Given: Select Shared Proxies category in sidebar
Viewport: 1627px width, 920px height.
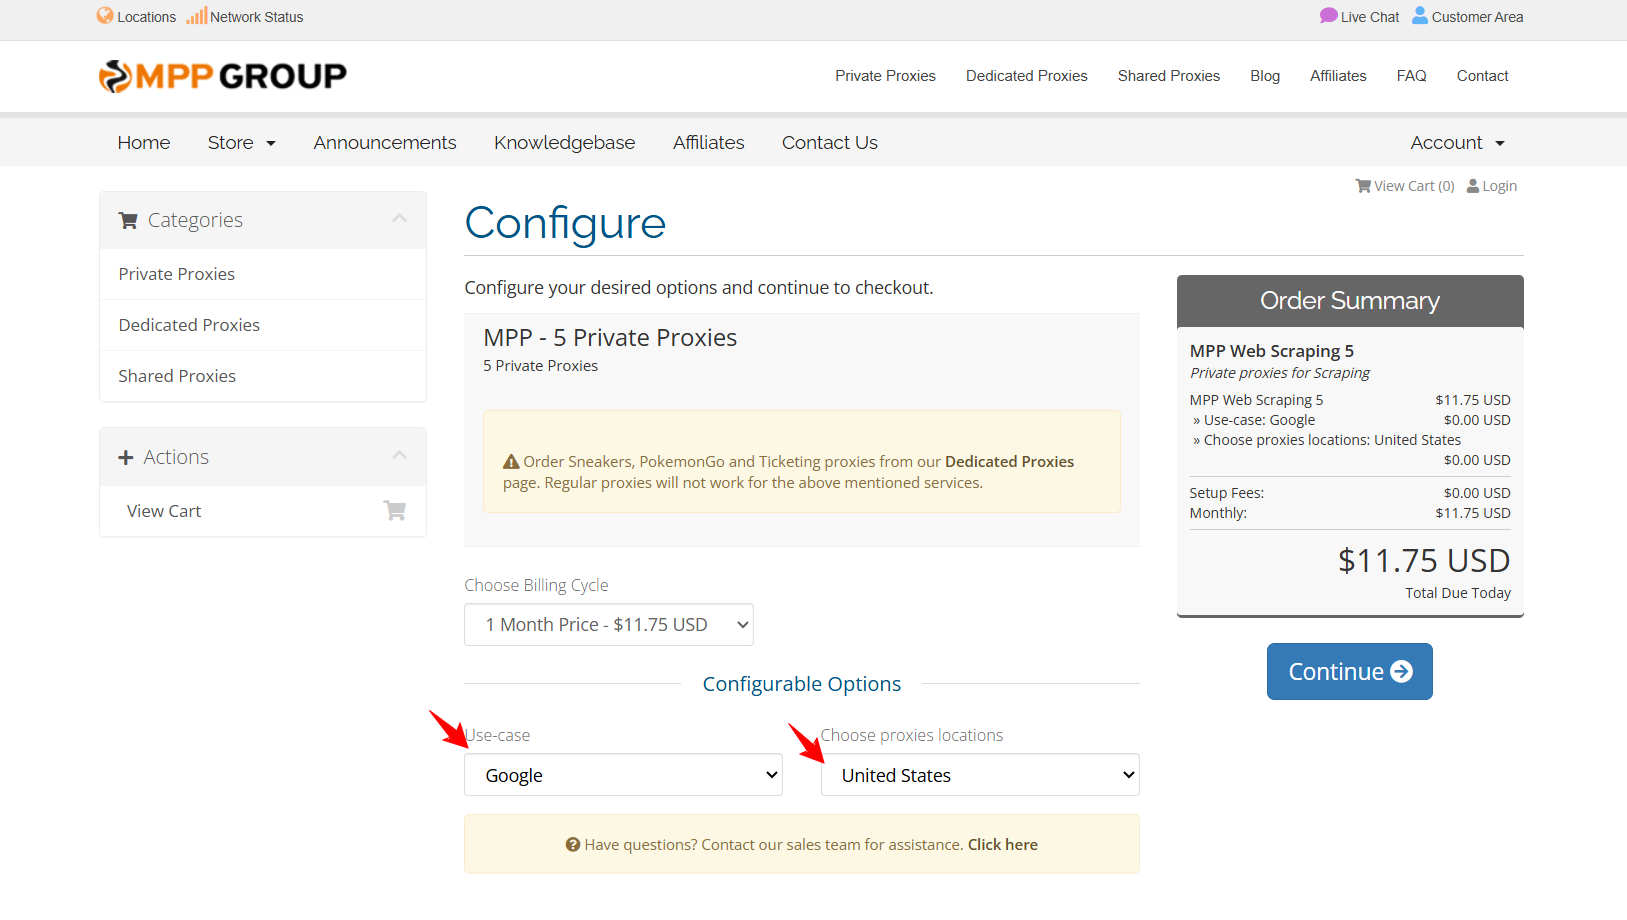Looking at the screenshot, I should pos(263,376).
